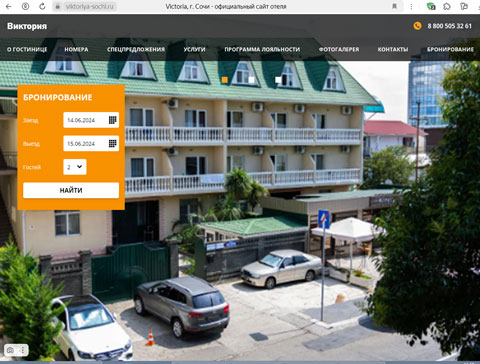Image resolution: width=480 pixels, height=364 pixels.
Task: Open the 'Фотогалерея' menu item
Action: coord(339,49)
